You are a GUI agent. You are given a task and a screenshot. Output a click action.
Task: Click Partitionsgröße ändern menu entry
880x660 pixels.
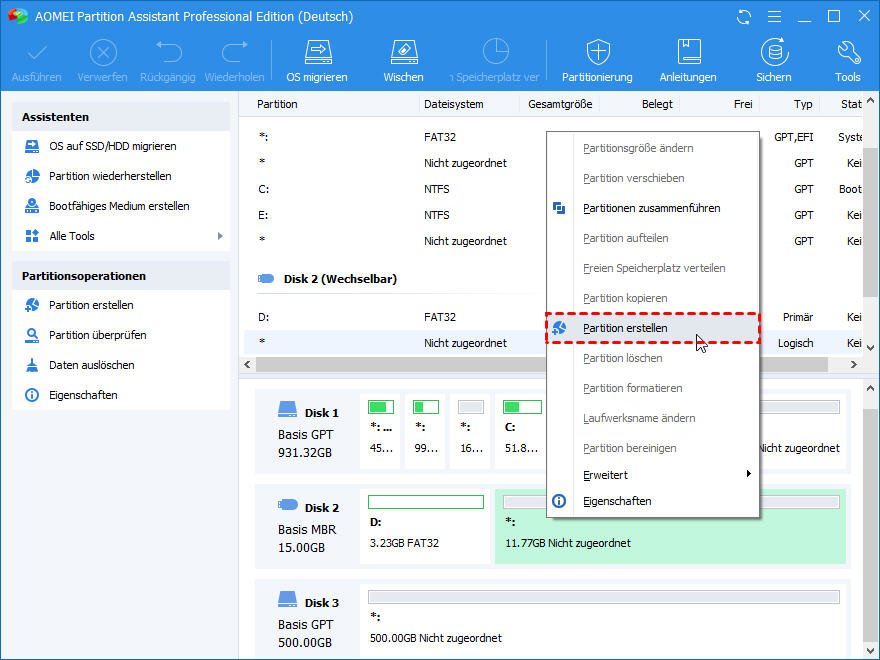pyautogui.click(x=653, y=148)
